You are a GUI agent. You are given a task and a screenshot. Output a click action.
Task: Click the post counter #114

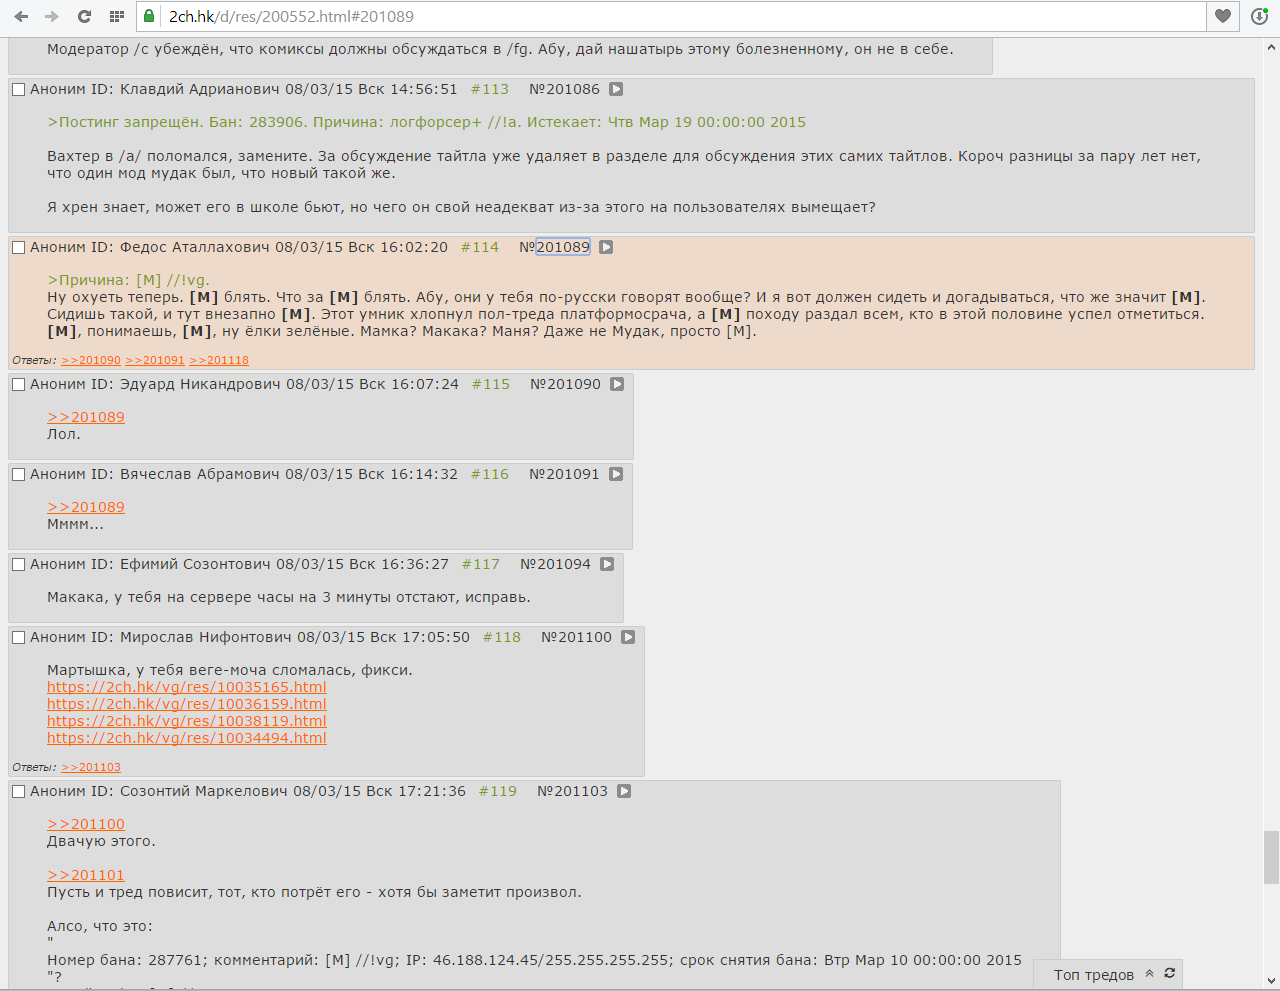480,247
